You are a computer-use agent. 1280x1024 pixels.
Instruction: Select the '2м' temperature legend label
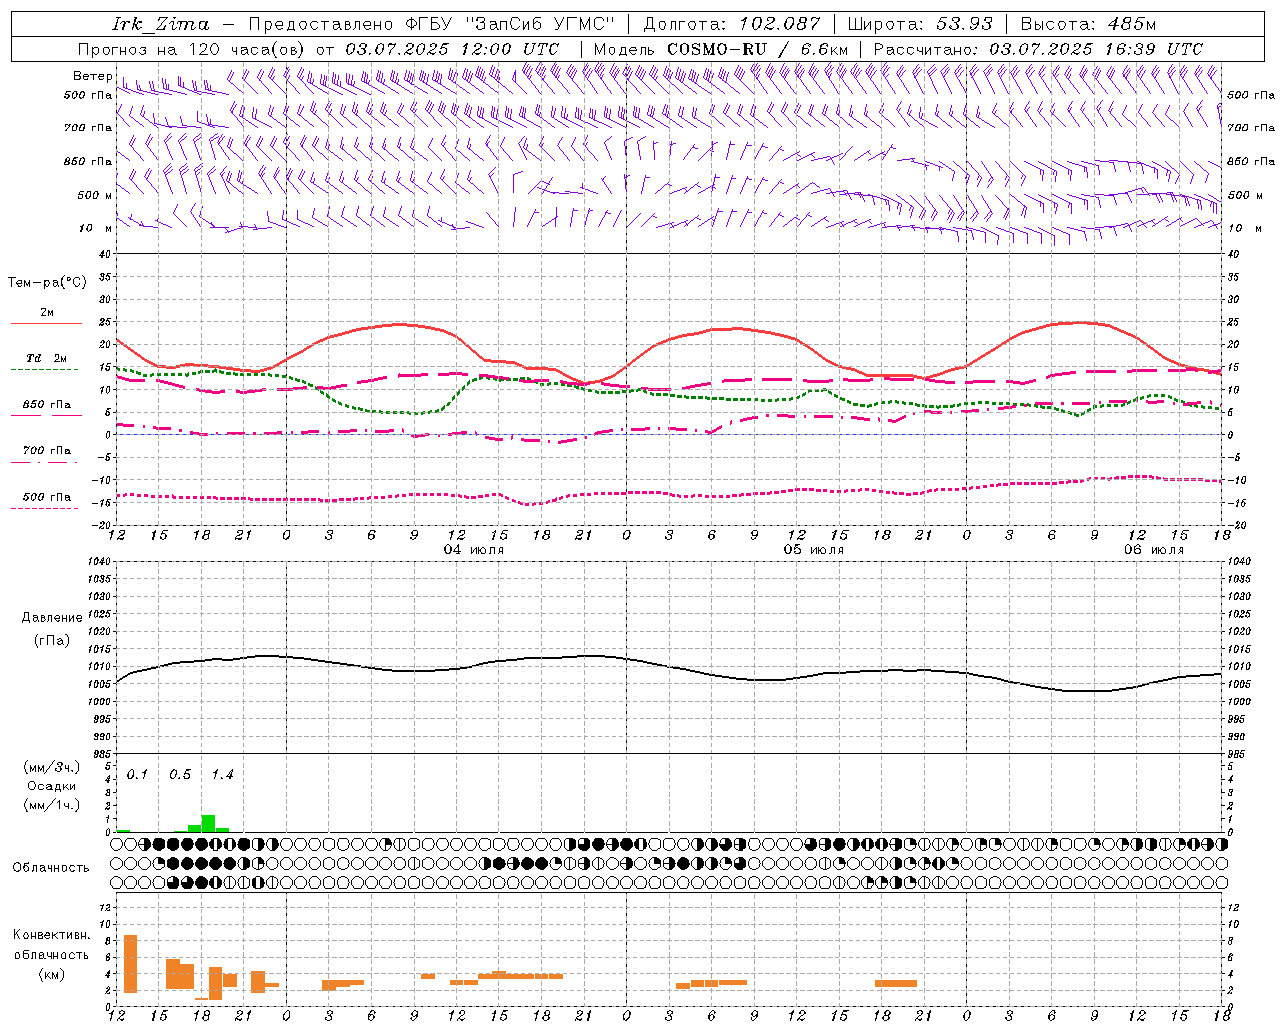tap(47, 312)
